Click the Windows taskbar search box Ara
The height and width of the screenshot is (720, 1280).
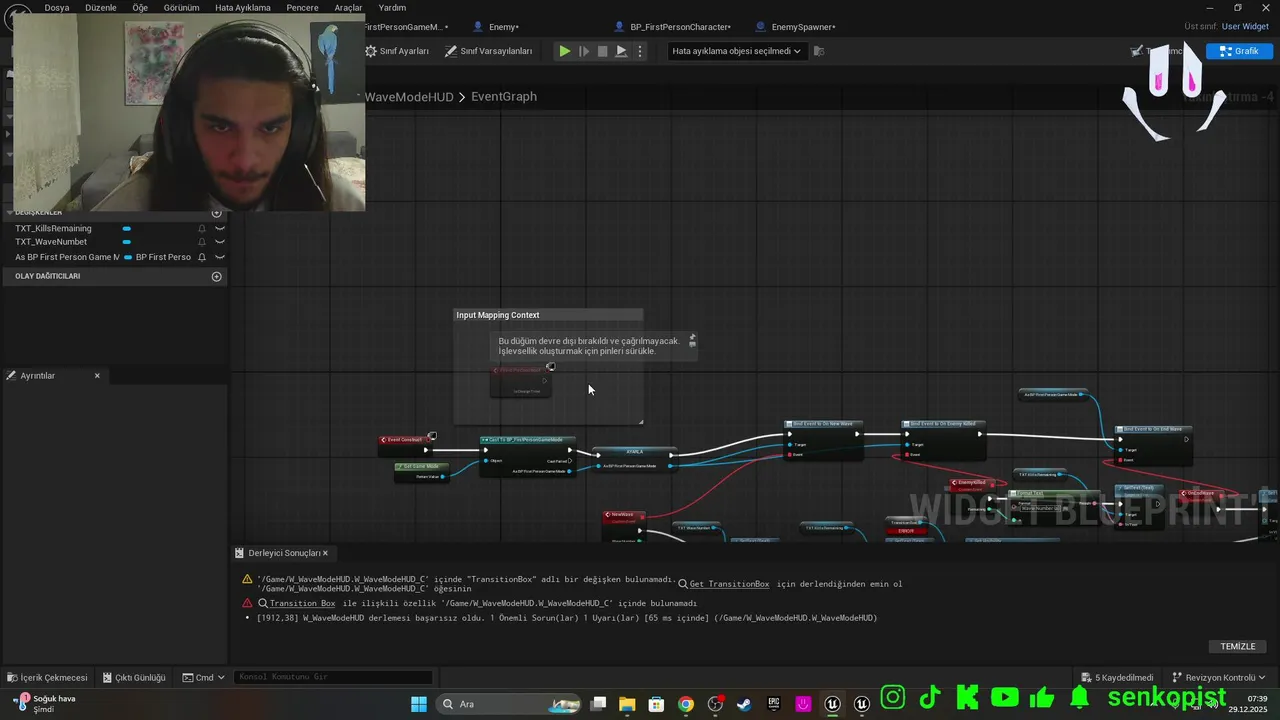coord(510,704)
